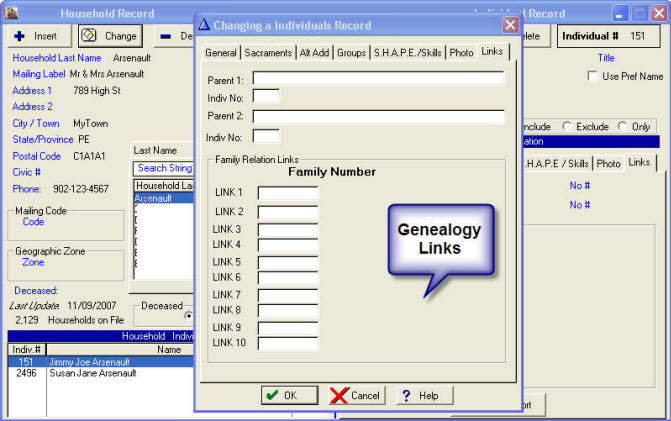Click the blue plus Insert icon

click(19, 36)
